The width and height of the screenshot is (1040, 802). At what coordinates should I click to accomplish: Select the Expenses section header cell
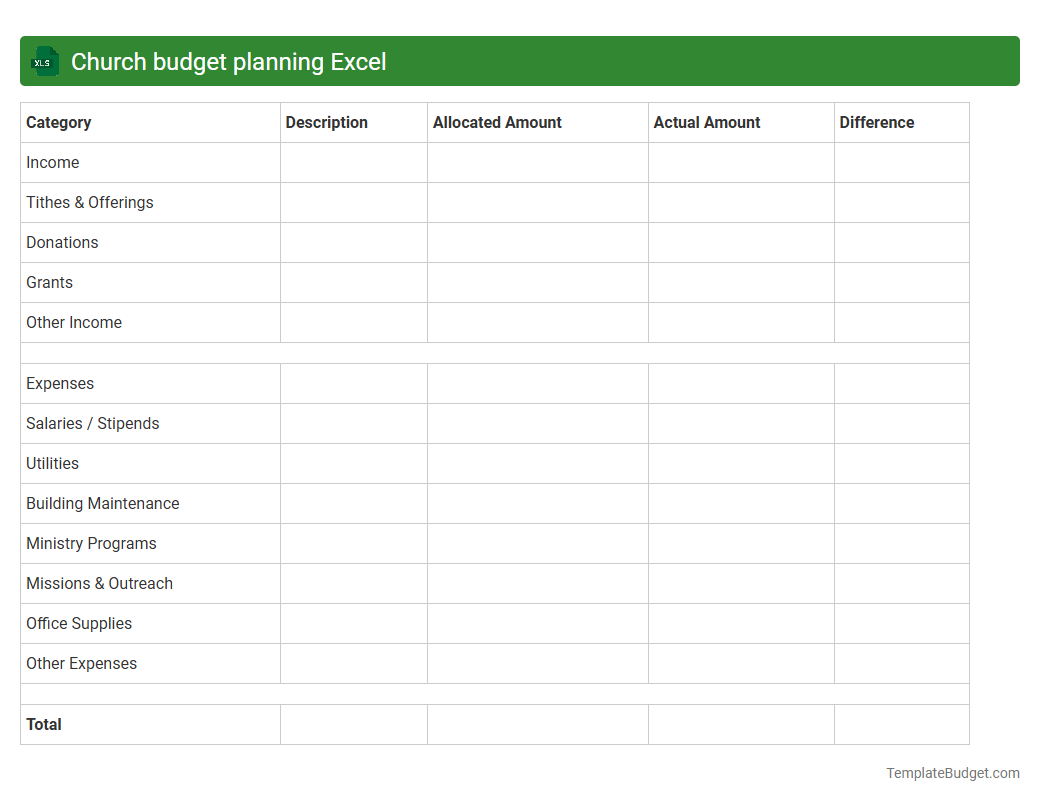[x=60, y=383]
